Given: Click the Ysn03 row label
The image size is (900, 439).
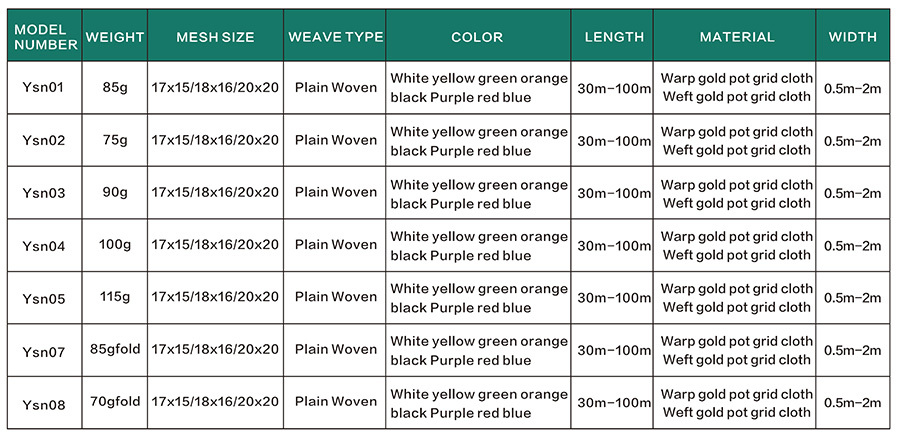Looking at the screenshot, I should [x=44, y=193].
